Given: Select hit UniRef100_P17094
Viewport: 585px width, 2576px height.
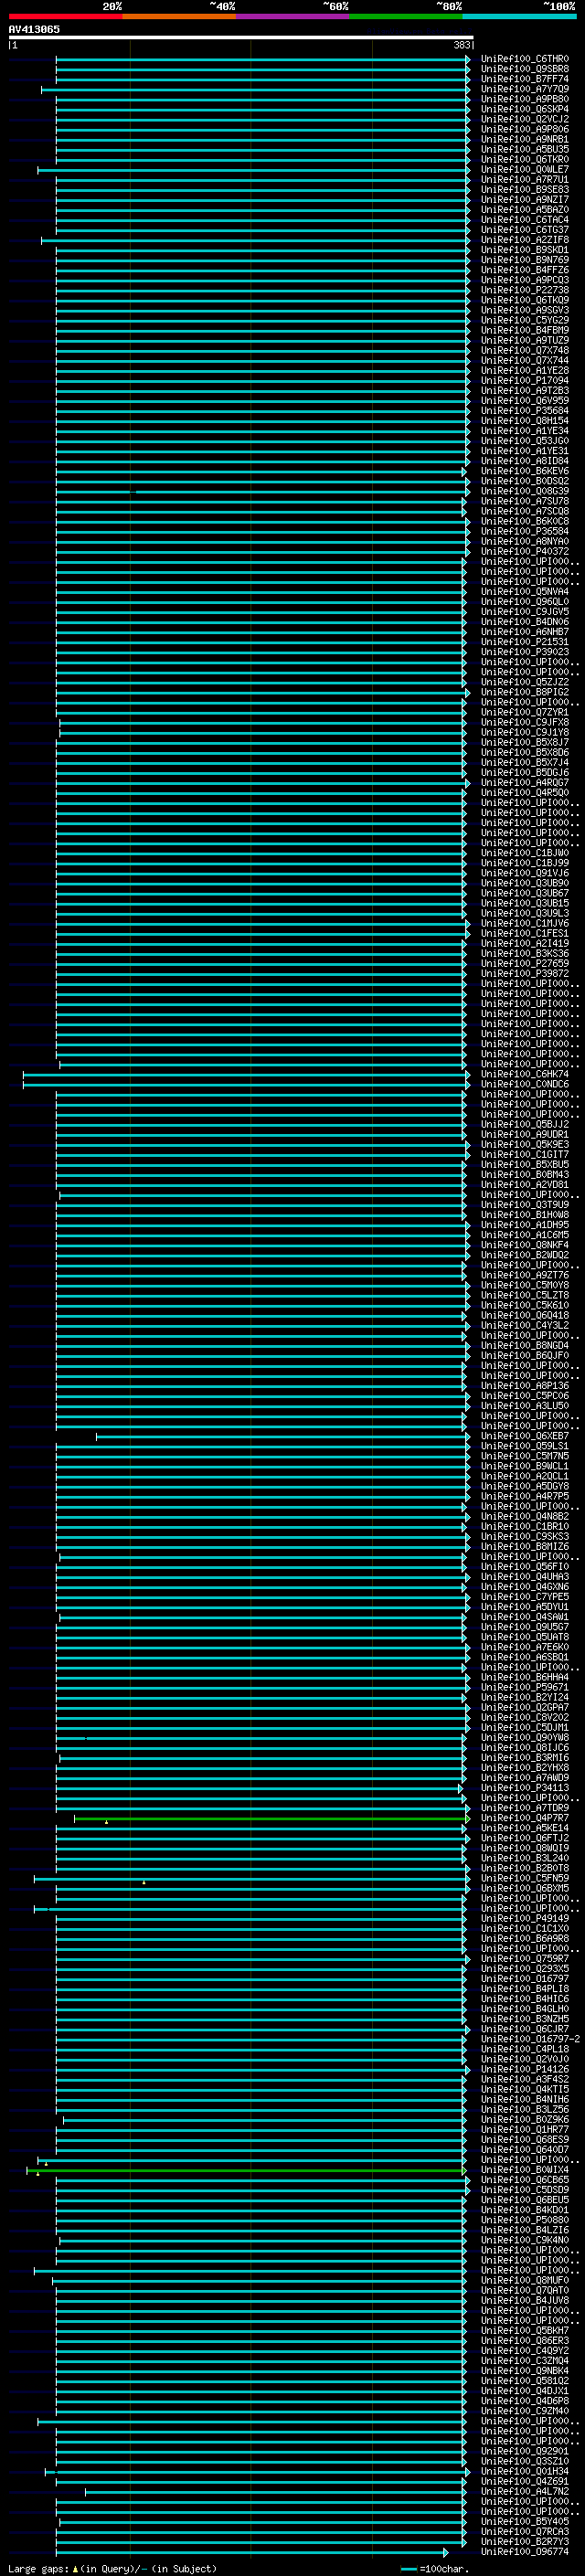Looking at the screenshot, I should 525,381.
